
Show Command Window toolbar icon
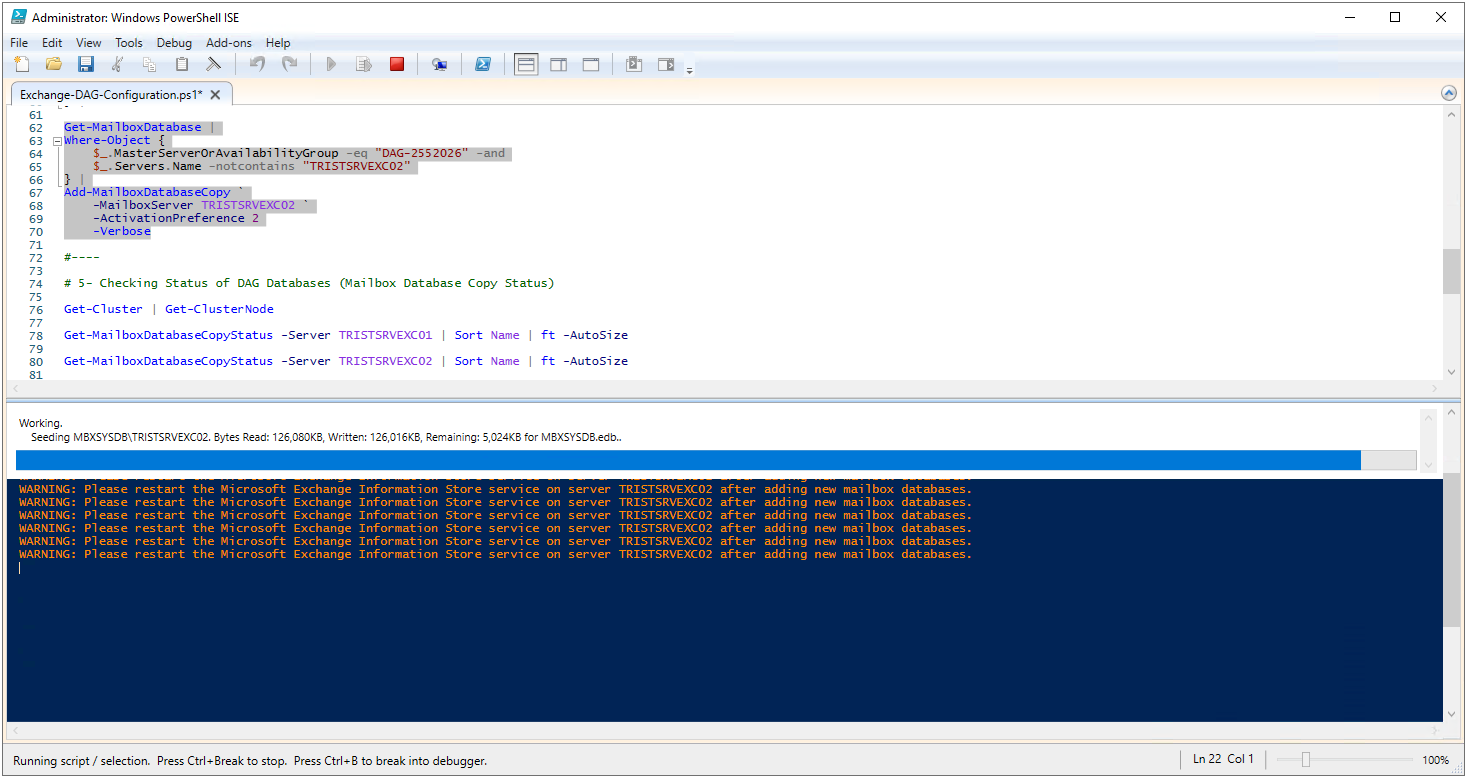[633, 64]
